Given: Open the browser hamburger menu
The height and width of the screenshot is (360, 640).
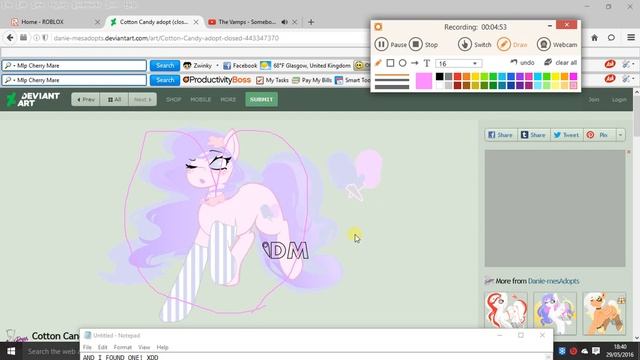Looking at the screenshot, I should coord(631,38).
